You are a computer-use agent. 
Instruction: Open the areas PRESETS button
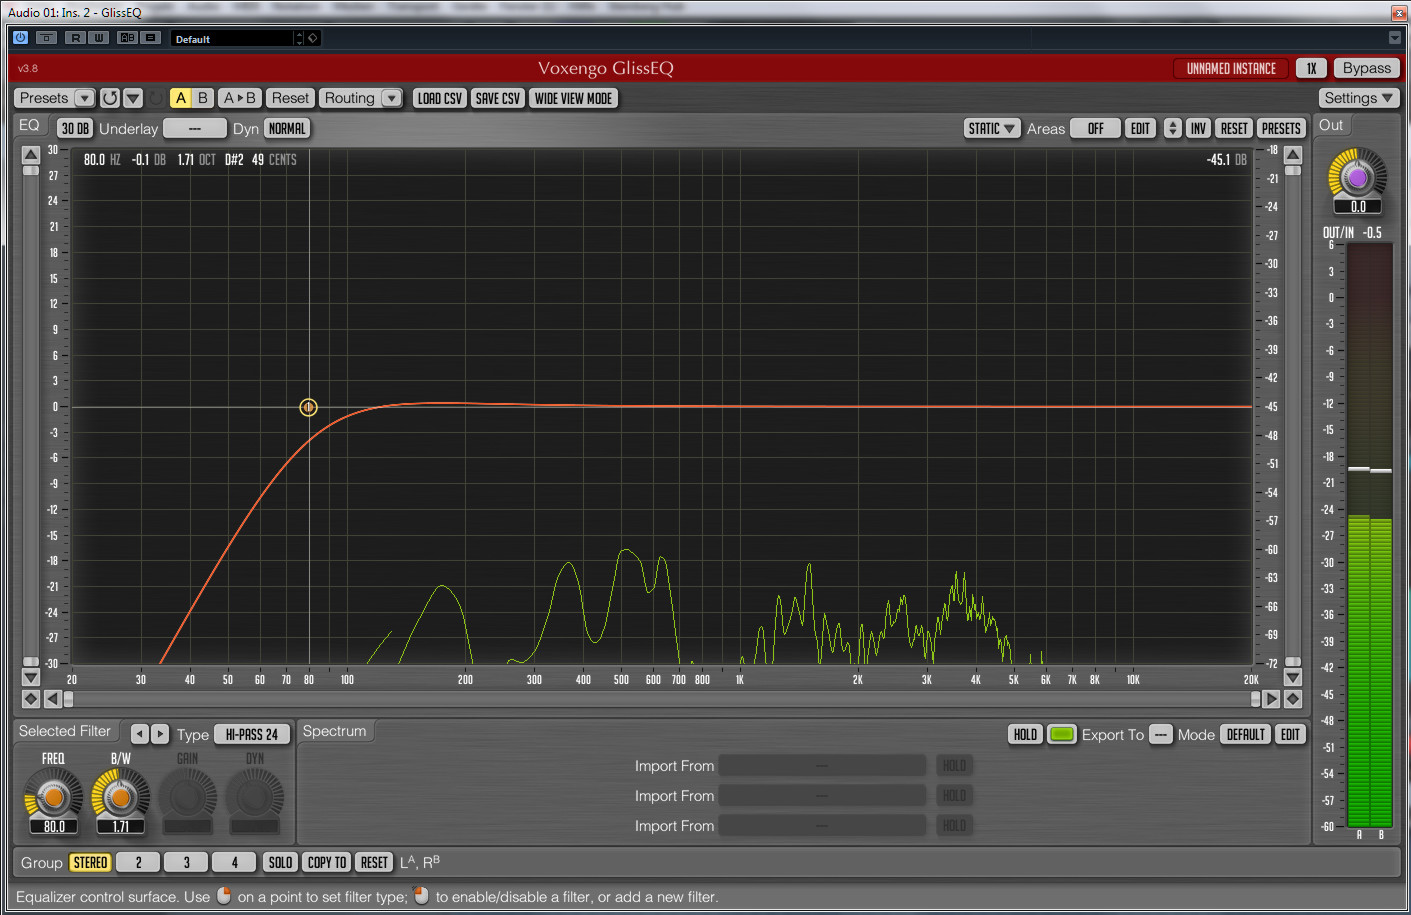point(1281,128)
